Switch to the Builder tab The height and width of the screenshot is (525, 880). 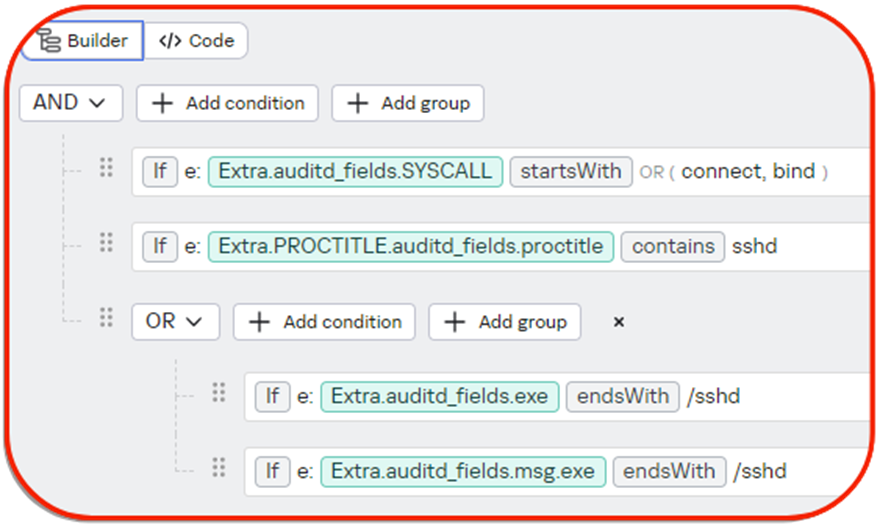[x=84, y=41]
